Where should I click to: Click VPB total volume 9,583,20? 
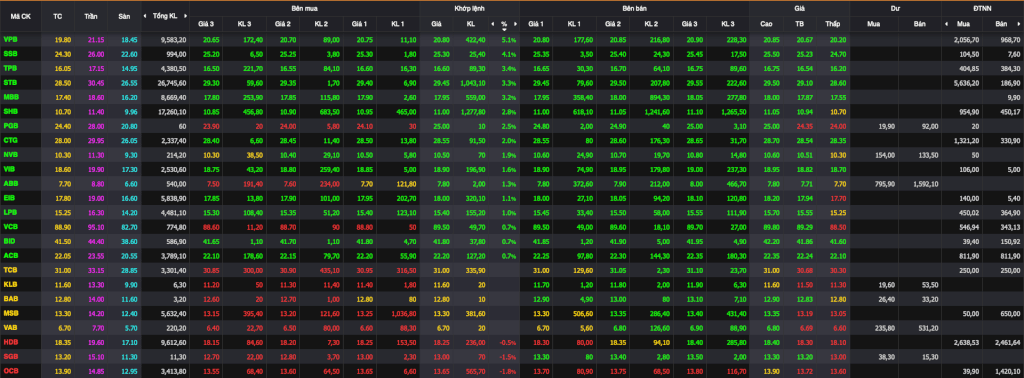[174, 40]
